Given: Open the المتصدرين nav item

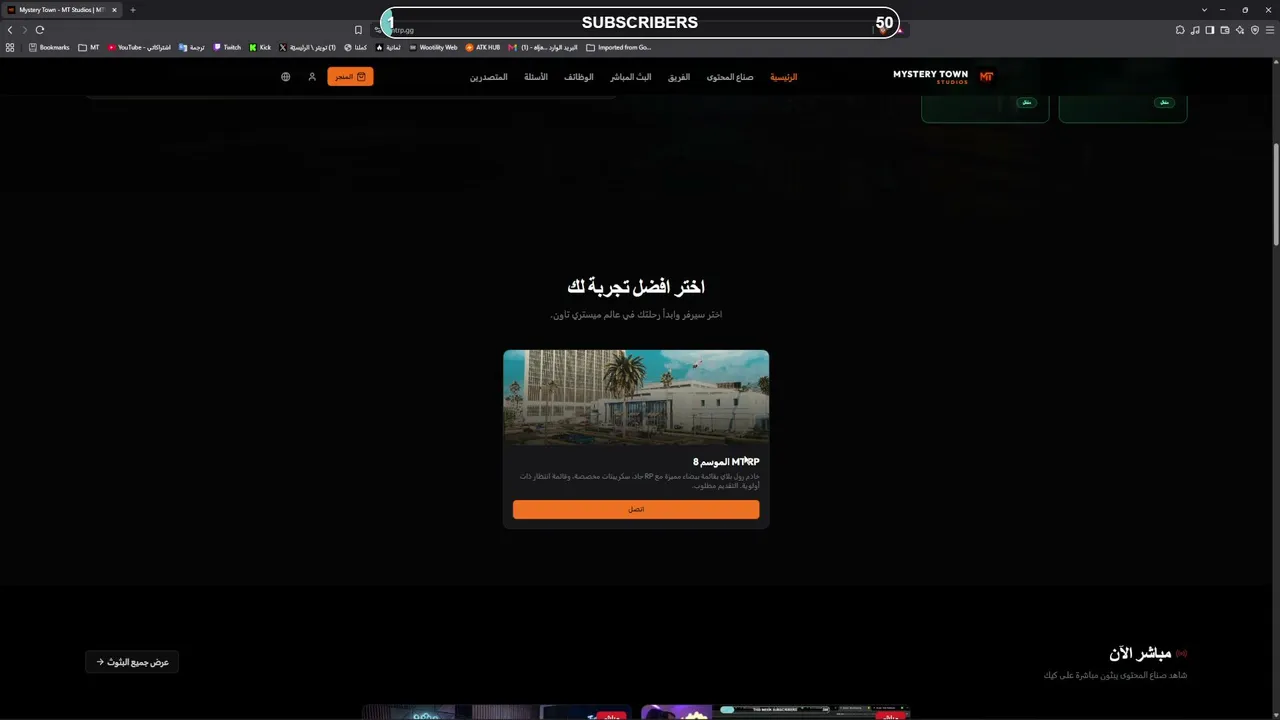Looking at the screenshot, I should (x=489, y=77).
